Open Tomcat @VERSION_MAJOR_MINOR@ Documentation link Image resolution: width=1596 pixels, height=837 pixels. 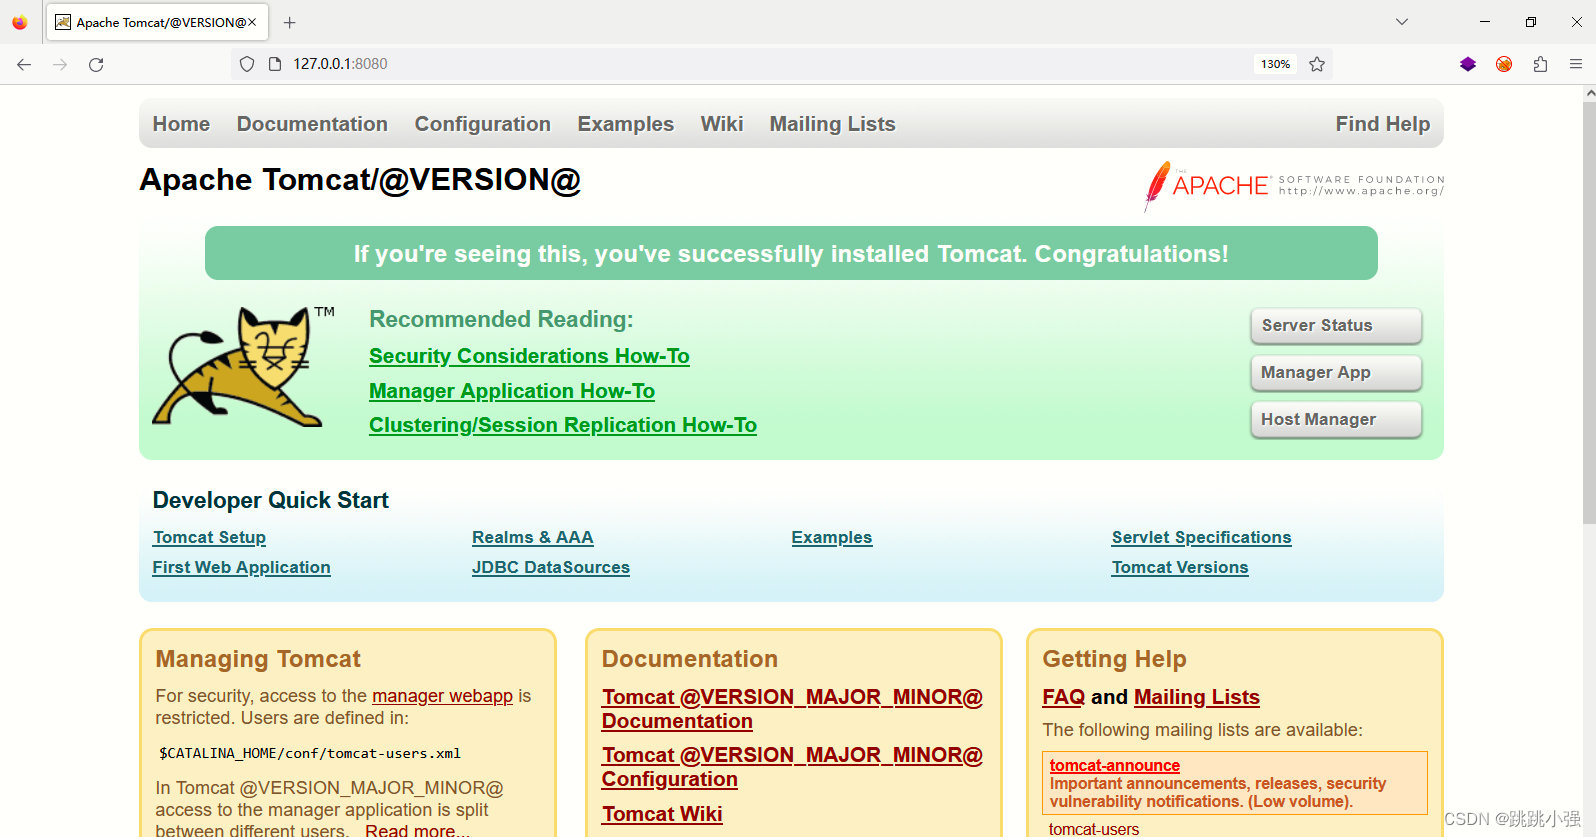click(792, 709)
